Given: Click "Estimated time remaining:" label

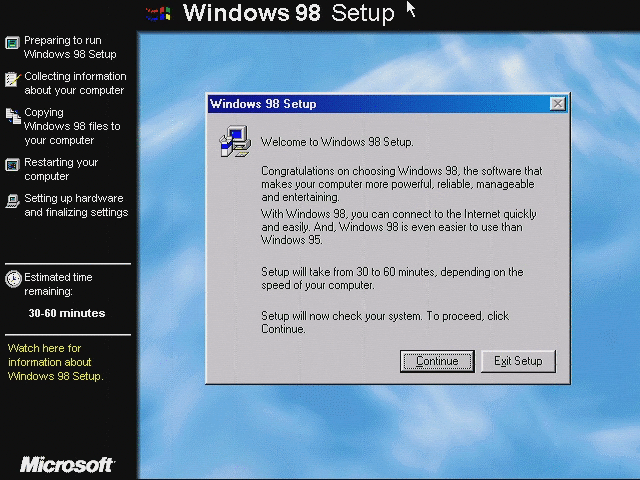Looking at the screenshot, I should pos(58,284).
